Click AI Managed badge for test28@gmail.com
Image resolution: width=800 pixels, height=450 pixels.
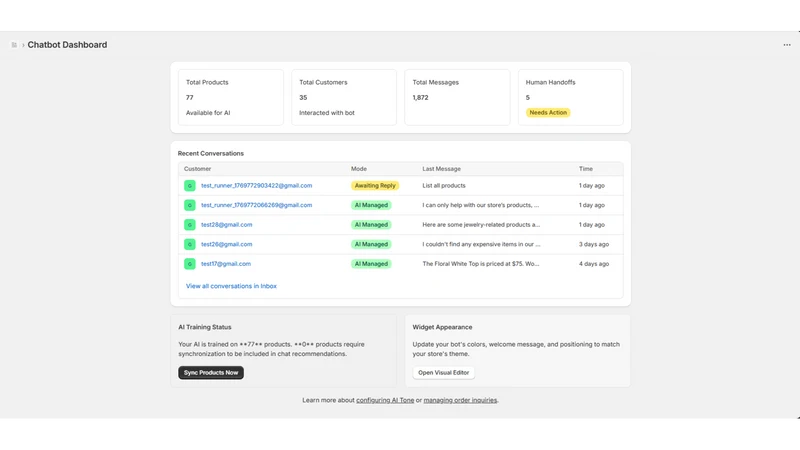(x=371, y=224)
